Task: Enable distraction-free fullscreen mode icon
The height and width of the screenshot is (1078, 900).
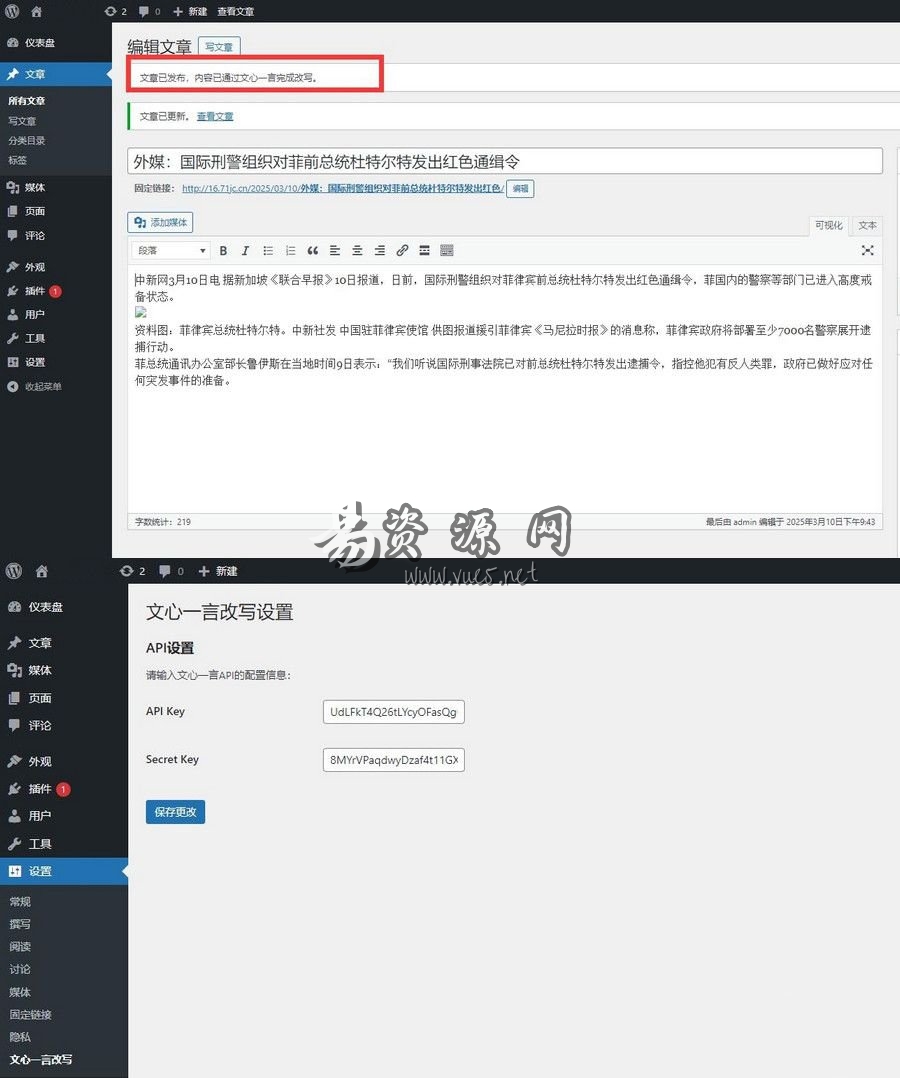Action: pyautogui.click(x=868, y=251)
